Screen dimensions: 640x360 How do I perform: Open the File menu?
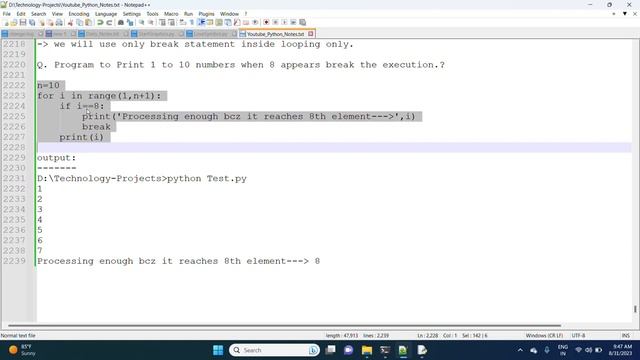[7, 14]
